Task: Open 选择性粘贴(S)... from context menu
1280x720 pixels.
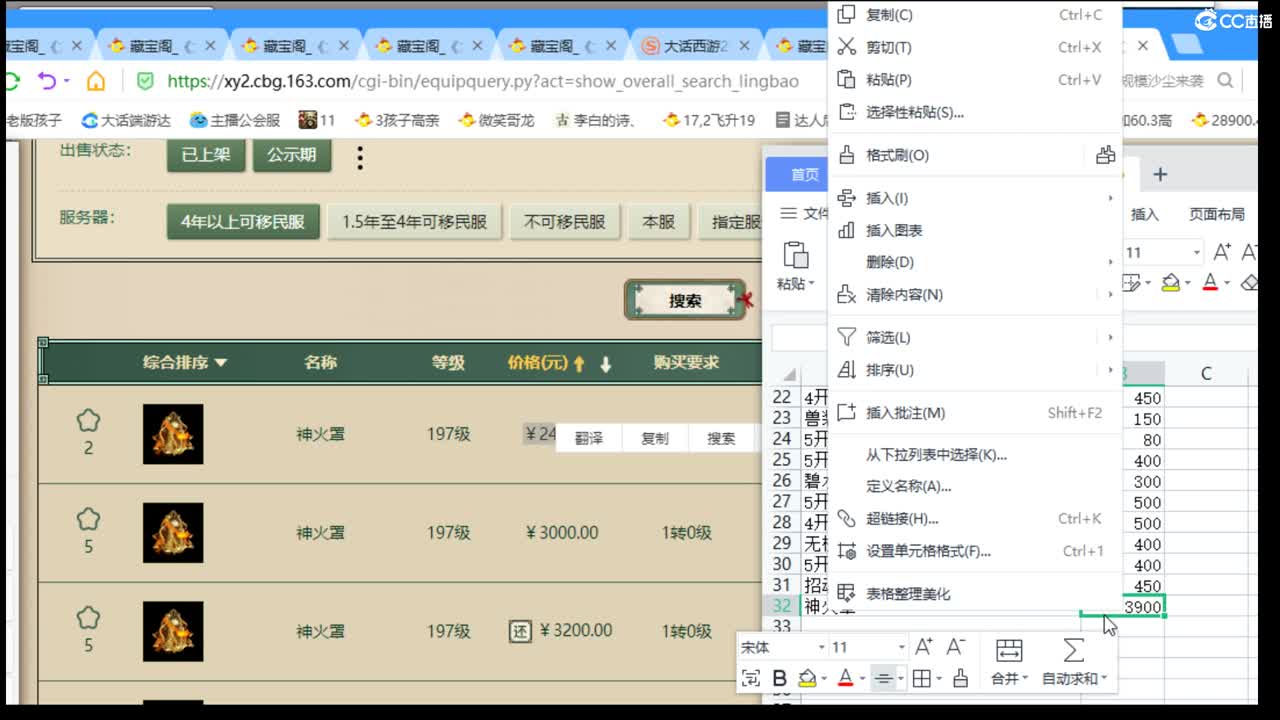Action: click(x=975, y=113)
